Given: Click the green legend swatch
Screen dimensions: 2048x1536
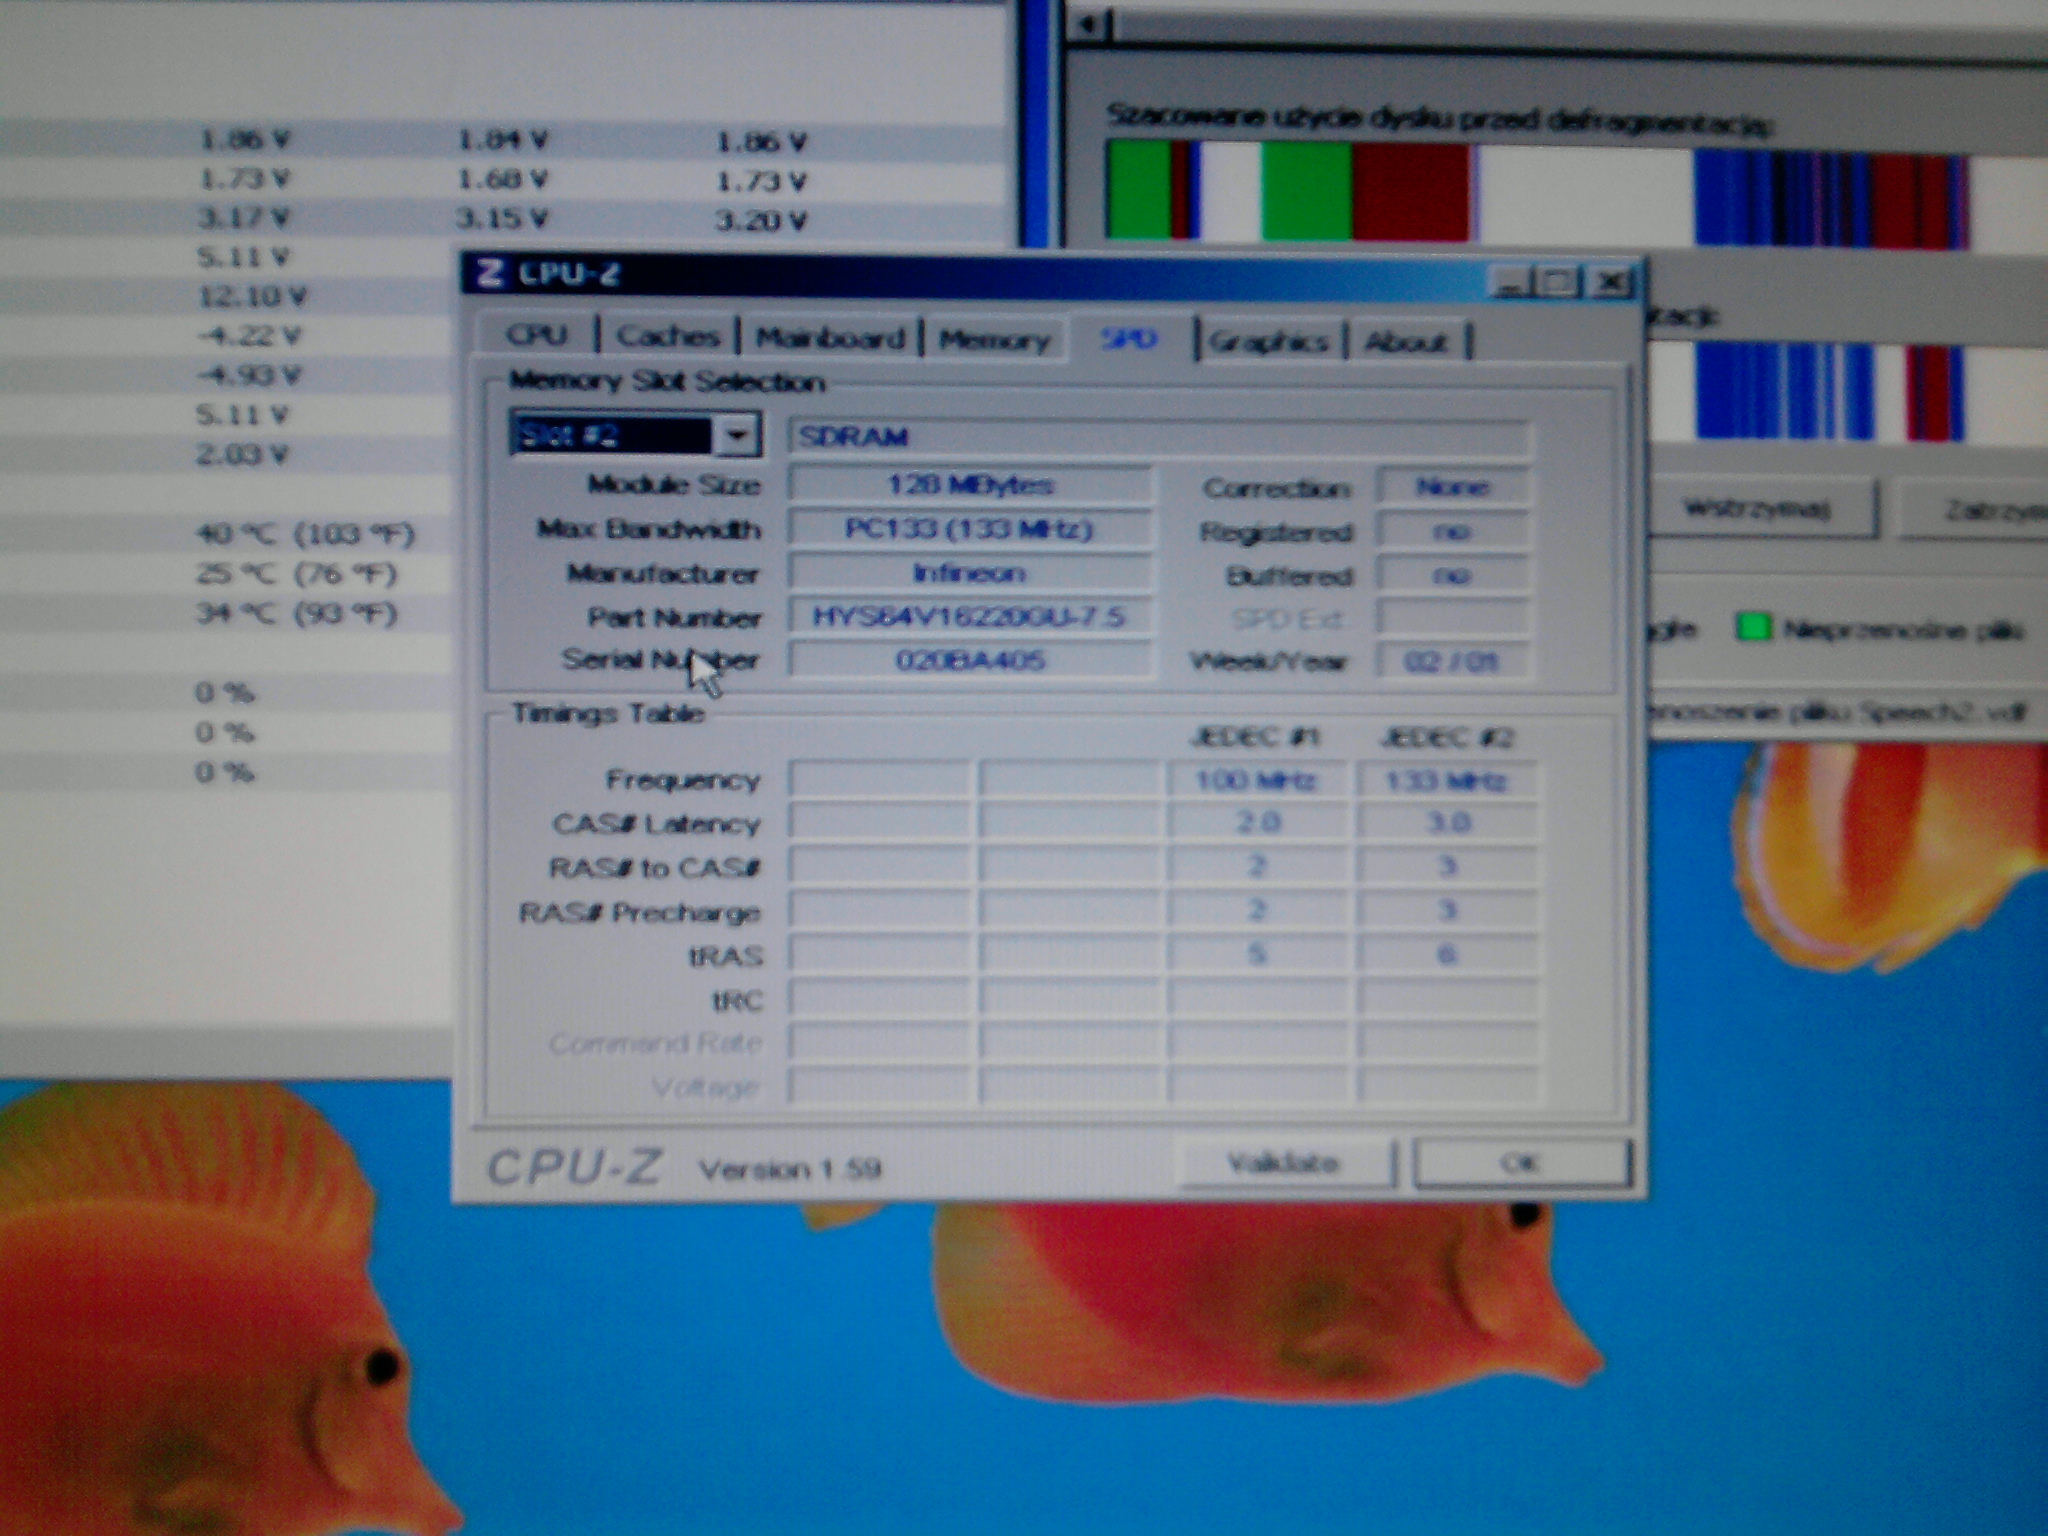Looking at the screenshot, I should [1752, 628].
